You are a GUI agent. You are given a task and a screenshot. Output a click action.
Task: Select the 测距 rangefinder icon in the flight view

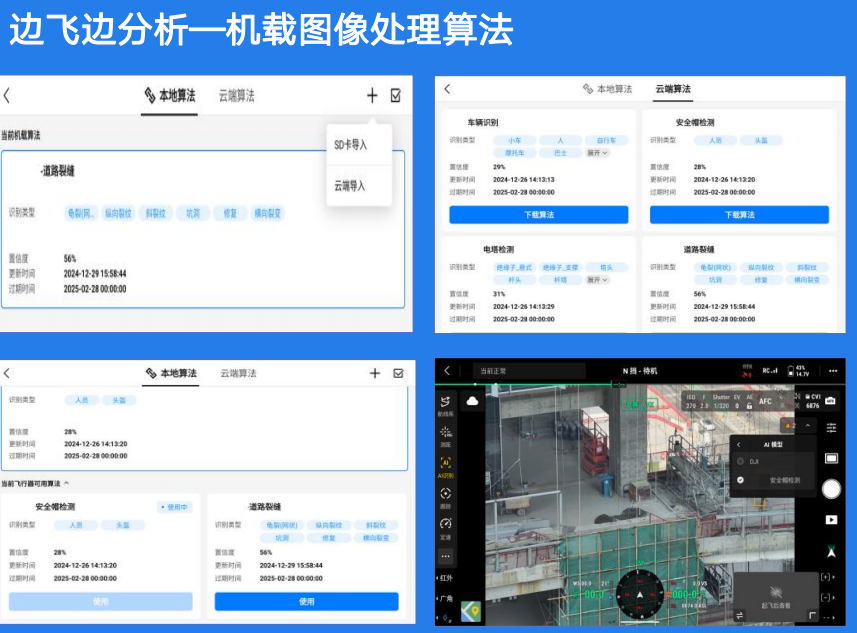446,434
